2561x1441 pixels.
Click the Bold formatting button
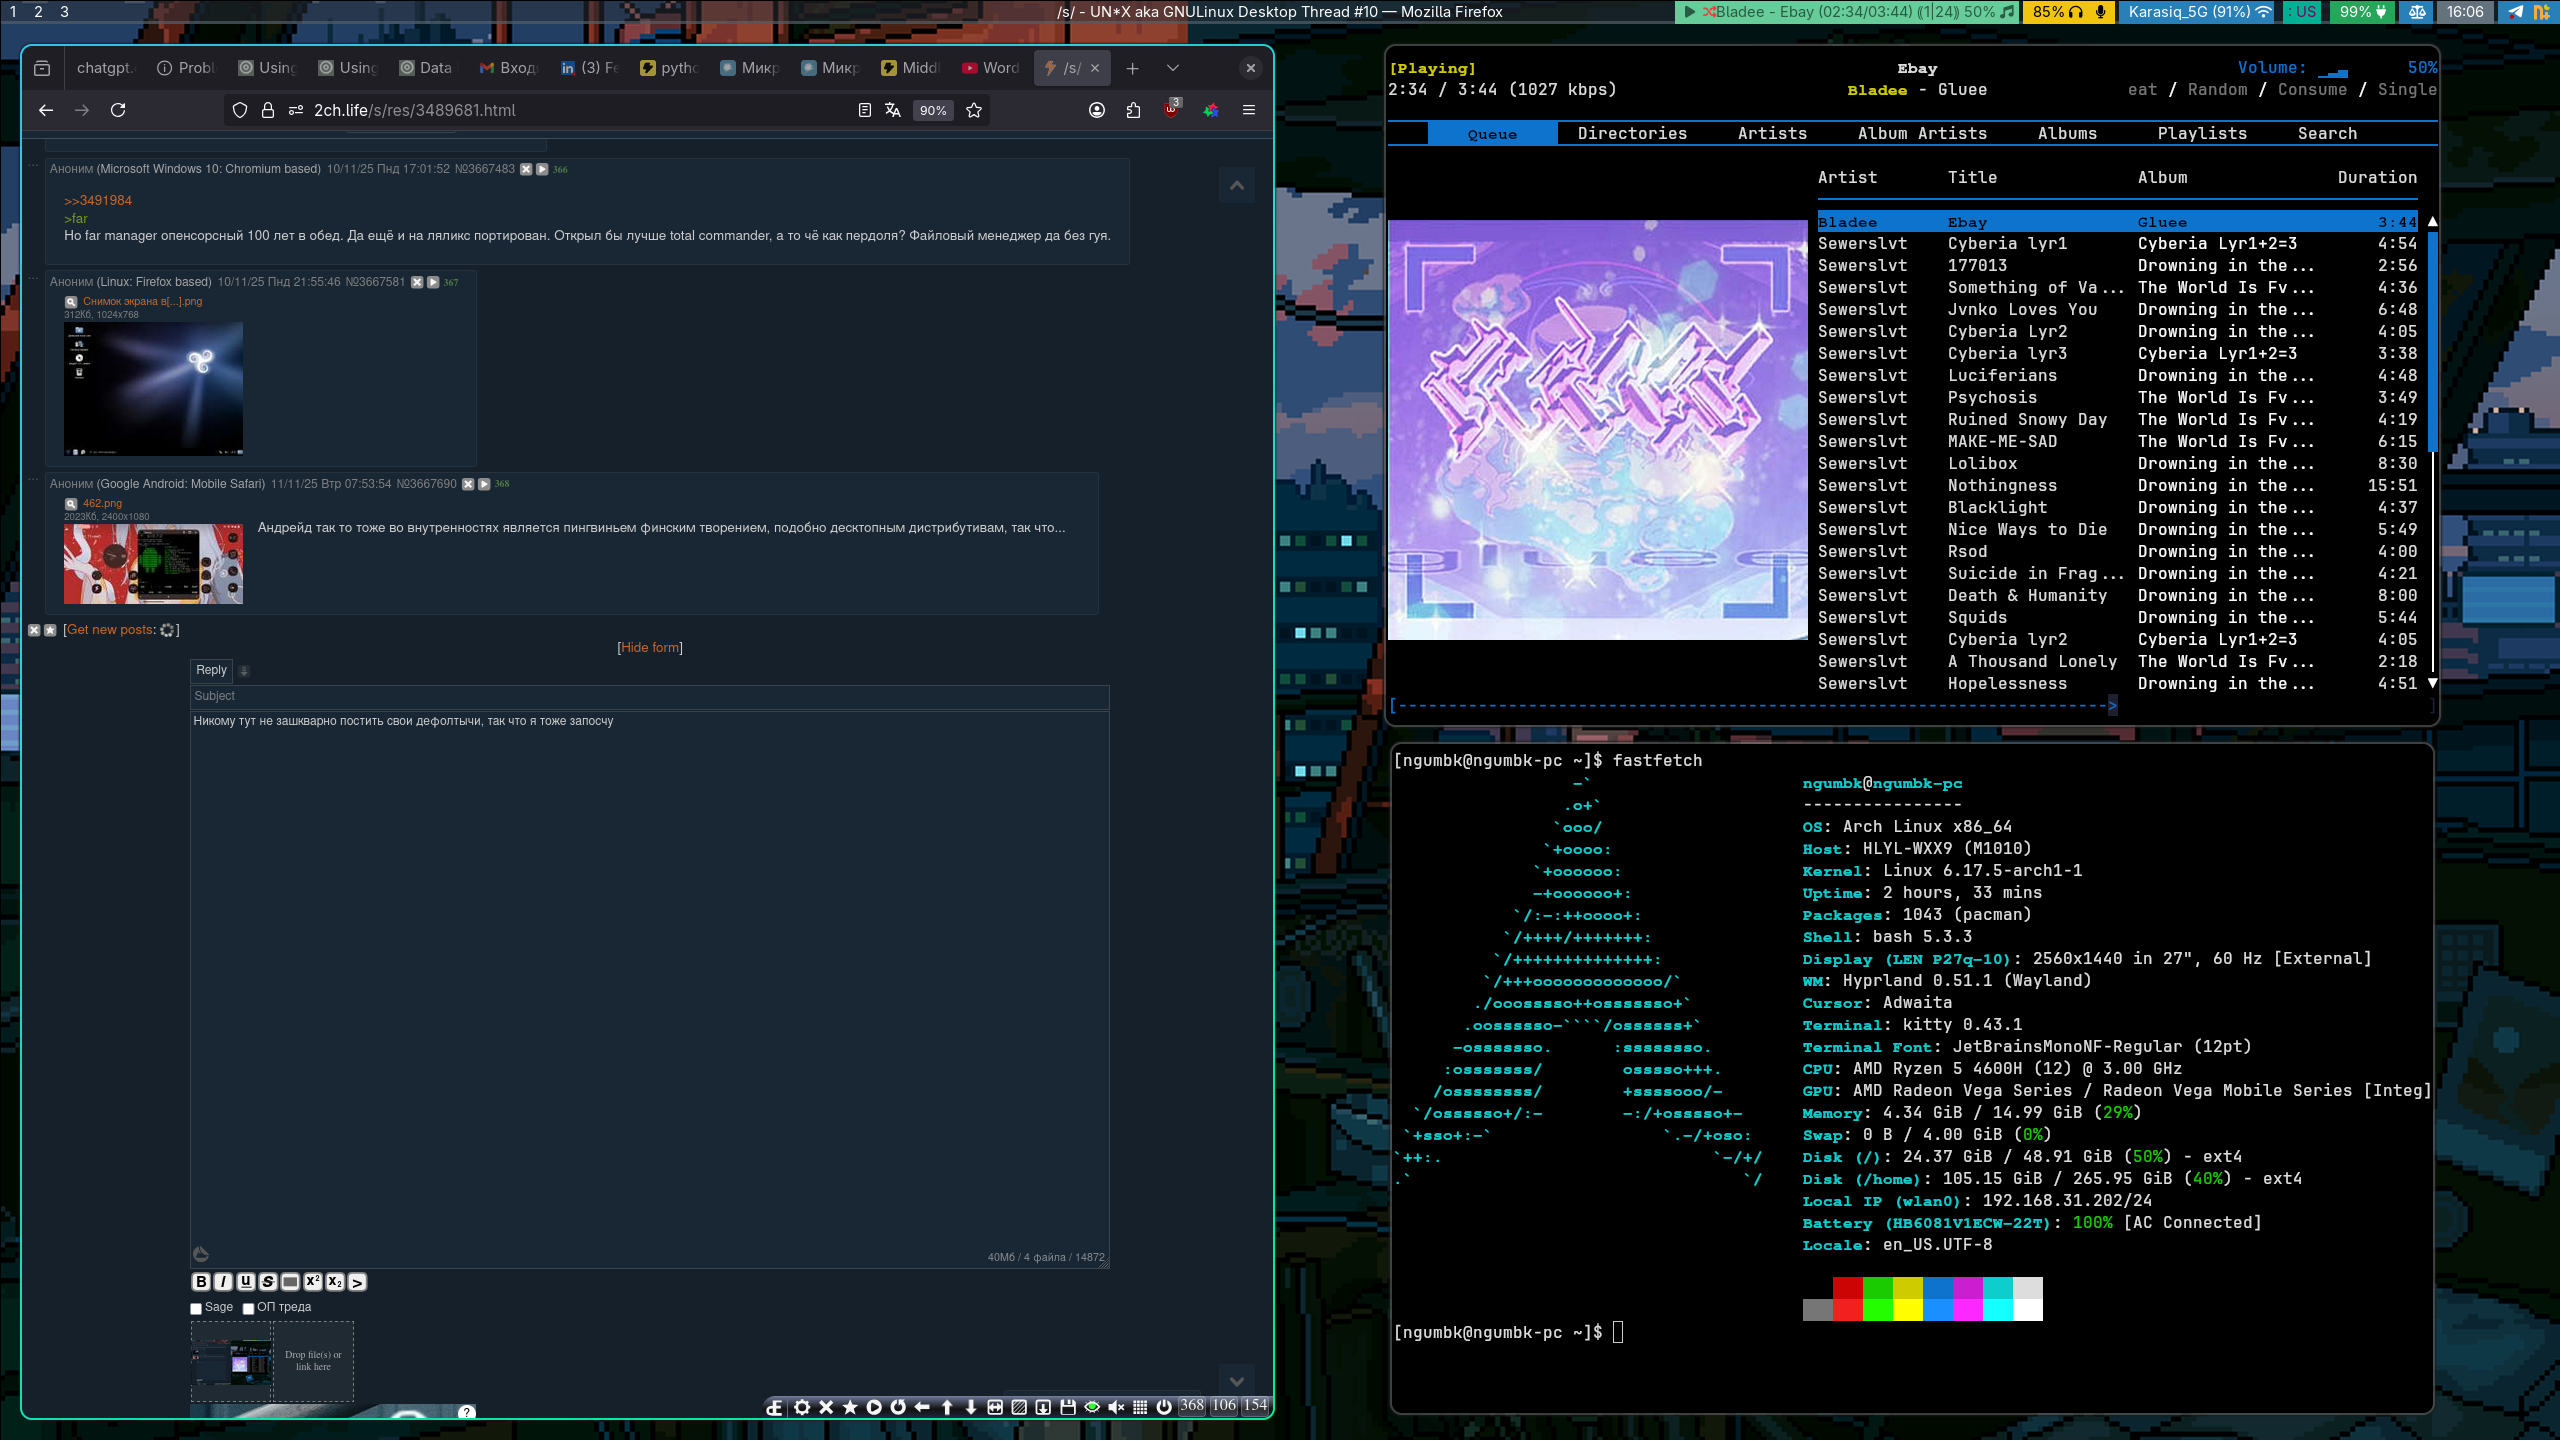201,1282
